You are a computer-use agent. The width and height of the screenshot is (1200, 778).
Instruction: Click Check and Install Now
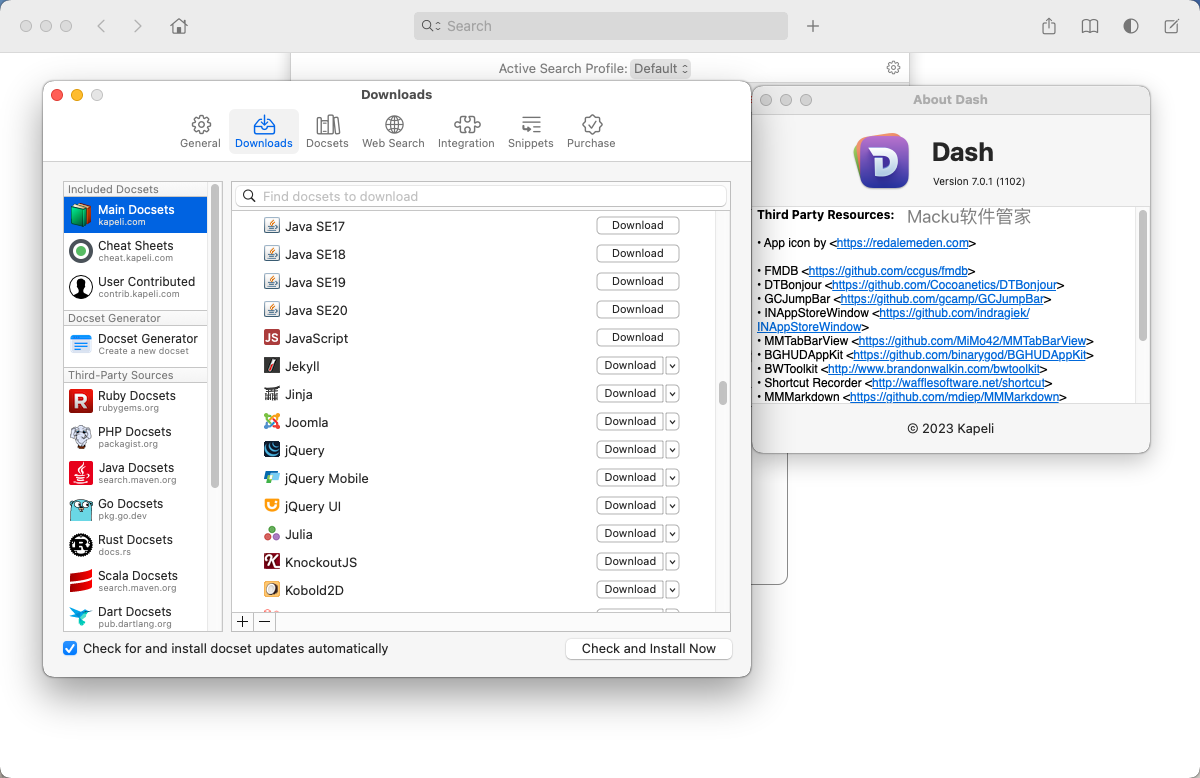(649, 648)
